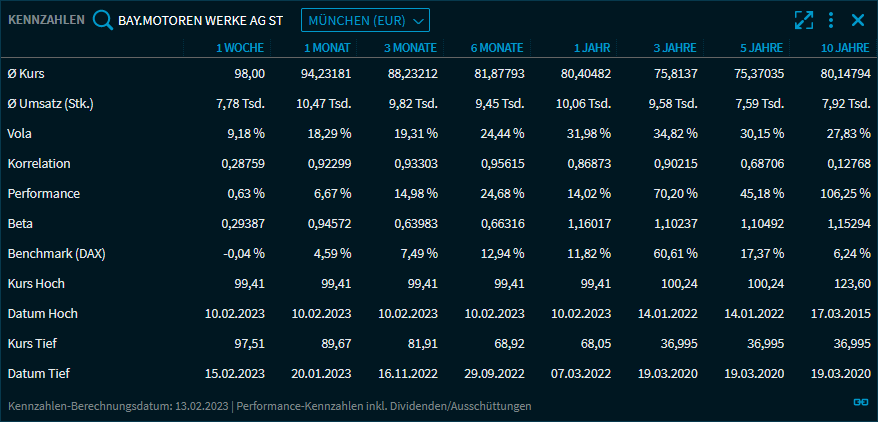Open the MÜNCHEN (EUR) exchange dropdown
Image resolution: width=878 pixels, height=422 pixels.
tap(365, 20)
